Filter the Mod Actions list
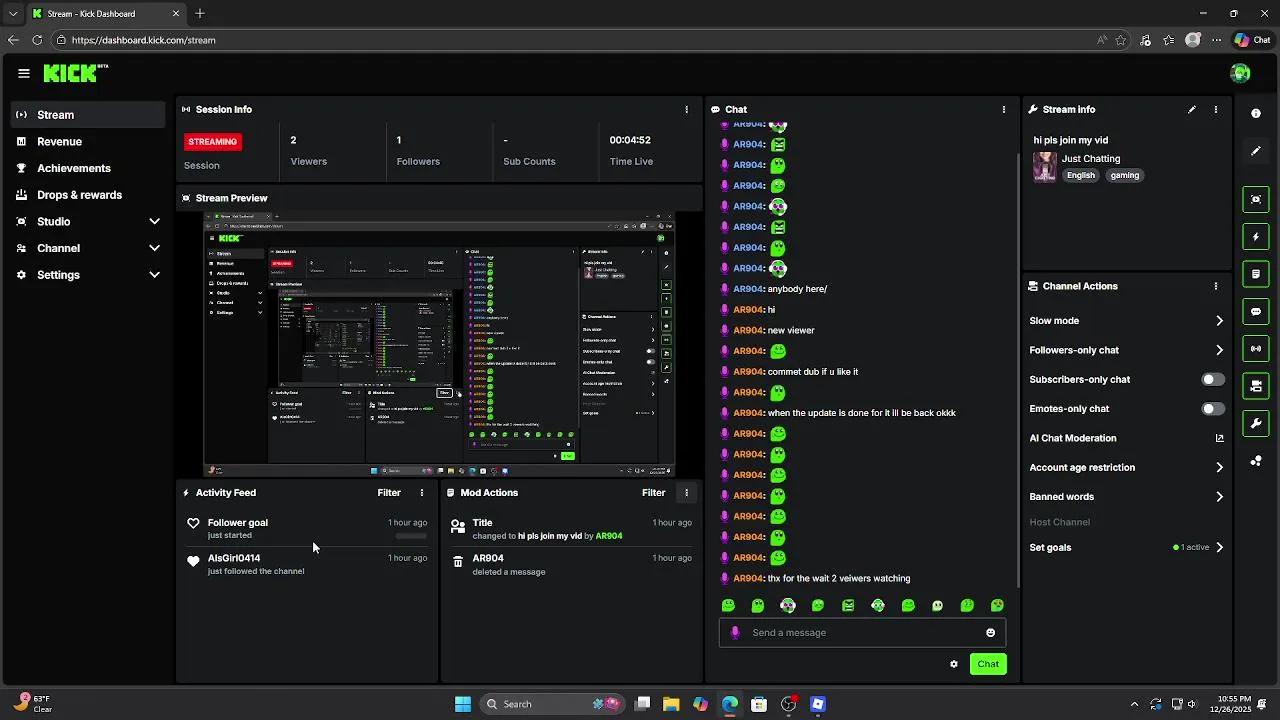Image resolution: width=1280 pixels, height=720 pixels. click(653, 493)
